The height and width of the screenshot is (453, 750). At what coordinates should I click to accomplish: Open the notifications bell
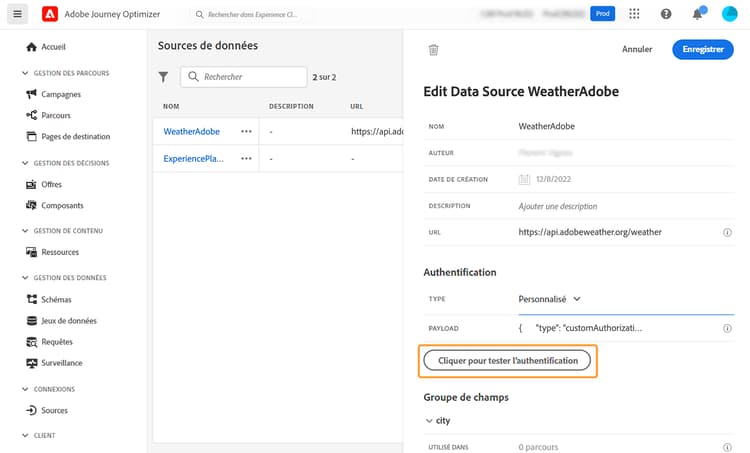[x=698, y=14]
